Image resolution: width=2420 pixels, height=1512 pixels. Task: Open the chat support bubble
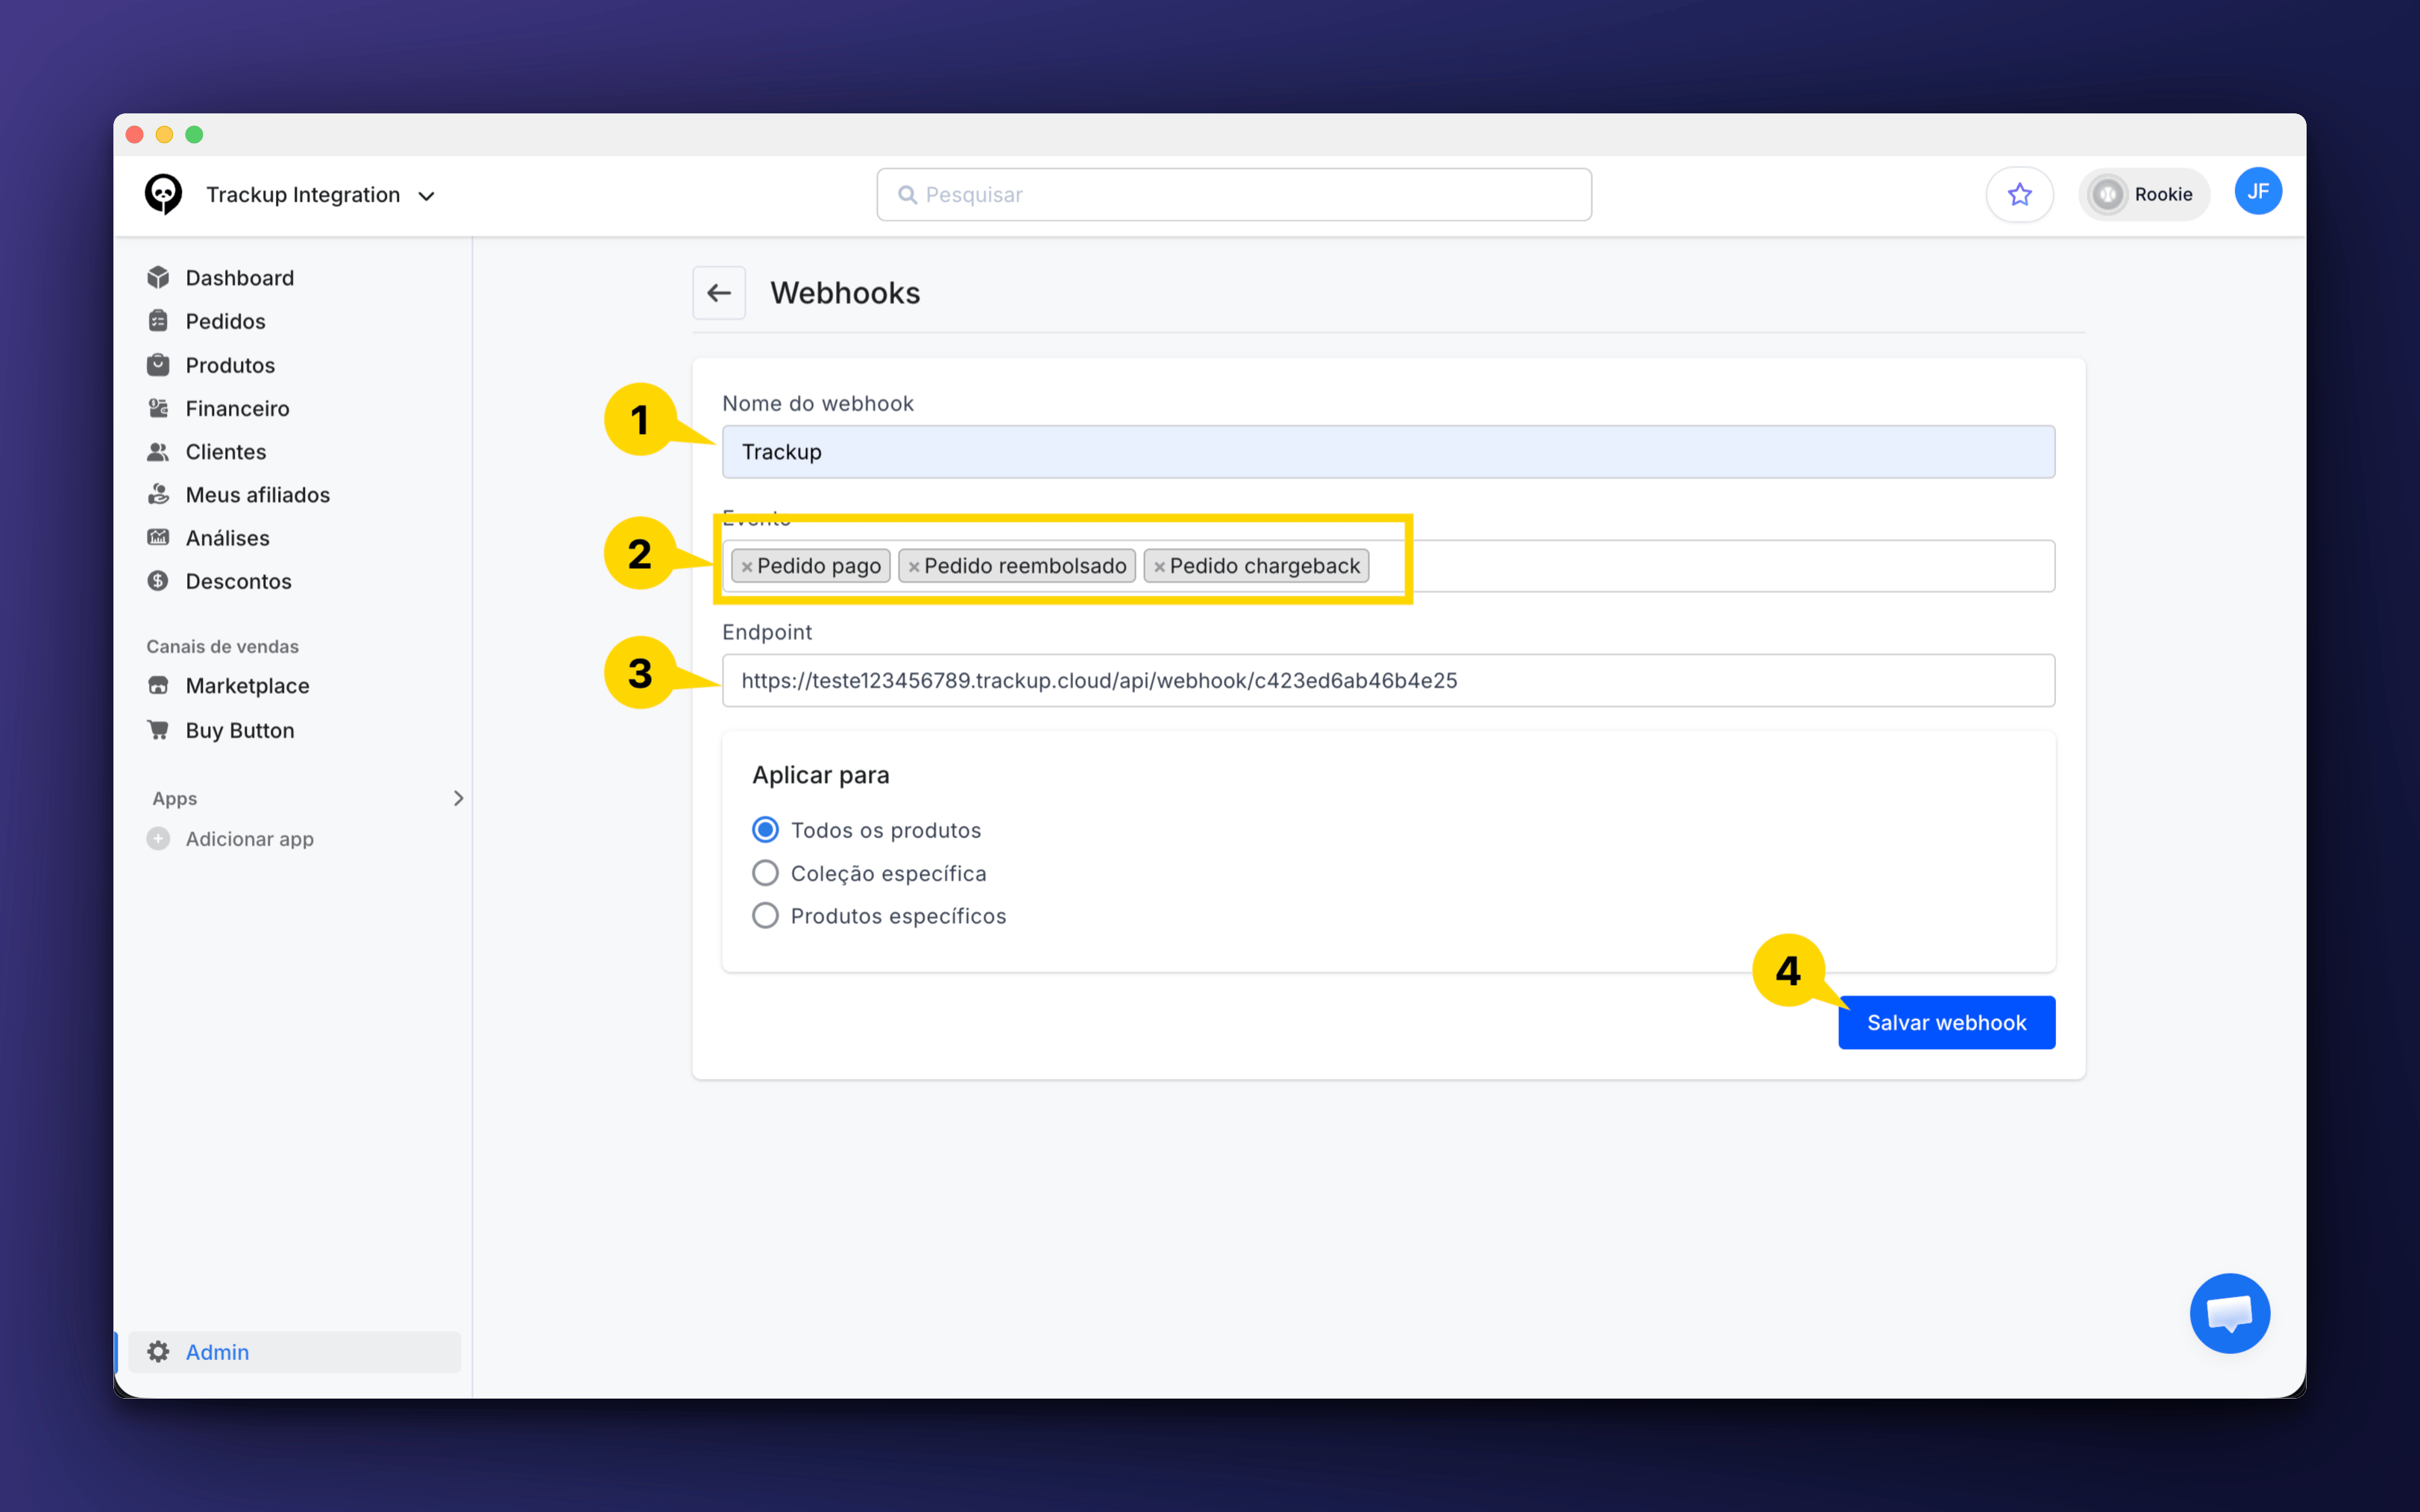click(2229, 1312)
